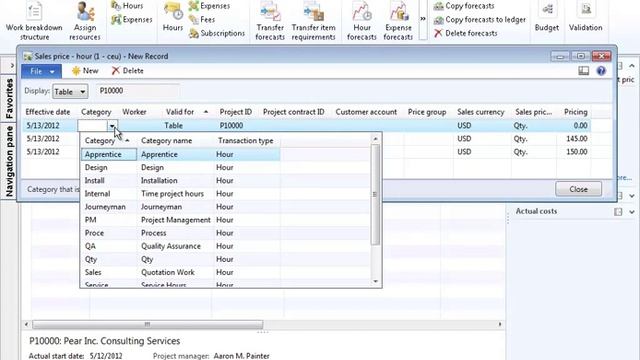This screenshot has width=640, height=360.
Task: Click horizontal scrollbar right arrow
Action: [x=500, y=324]
